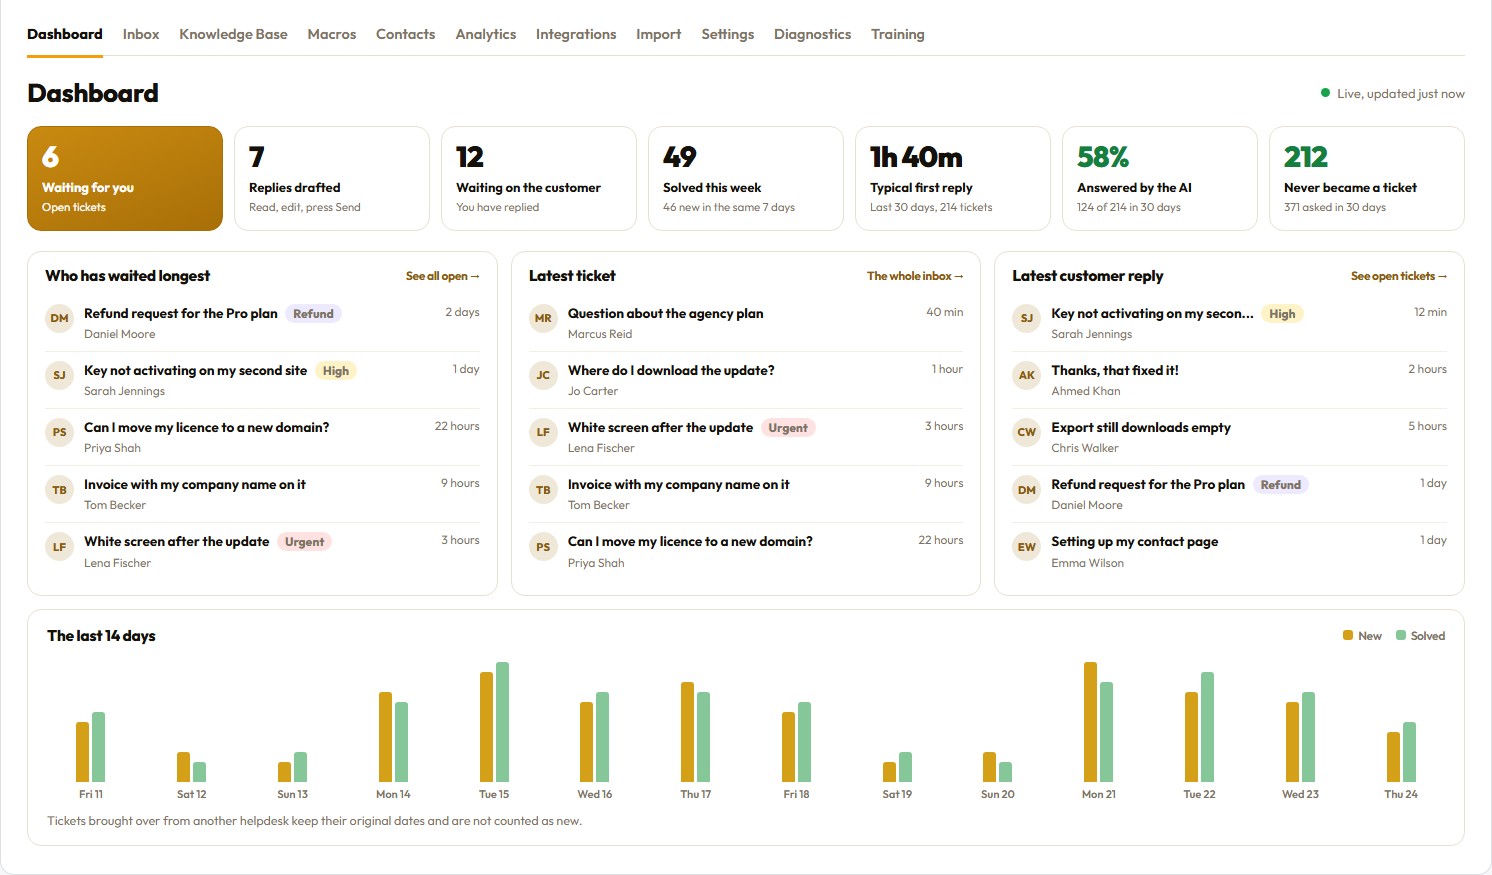Open The whole inbox link
This screenshot has height=875, width=1492.
point(915,276)
